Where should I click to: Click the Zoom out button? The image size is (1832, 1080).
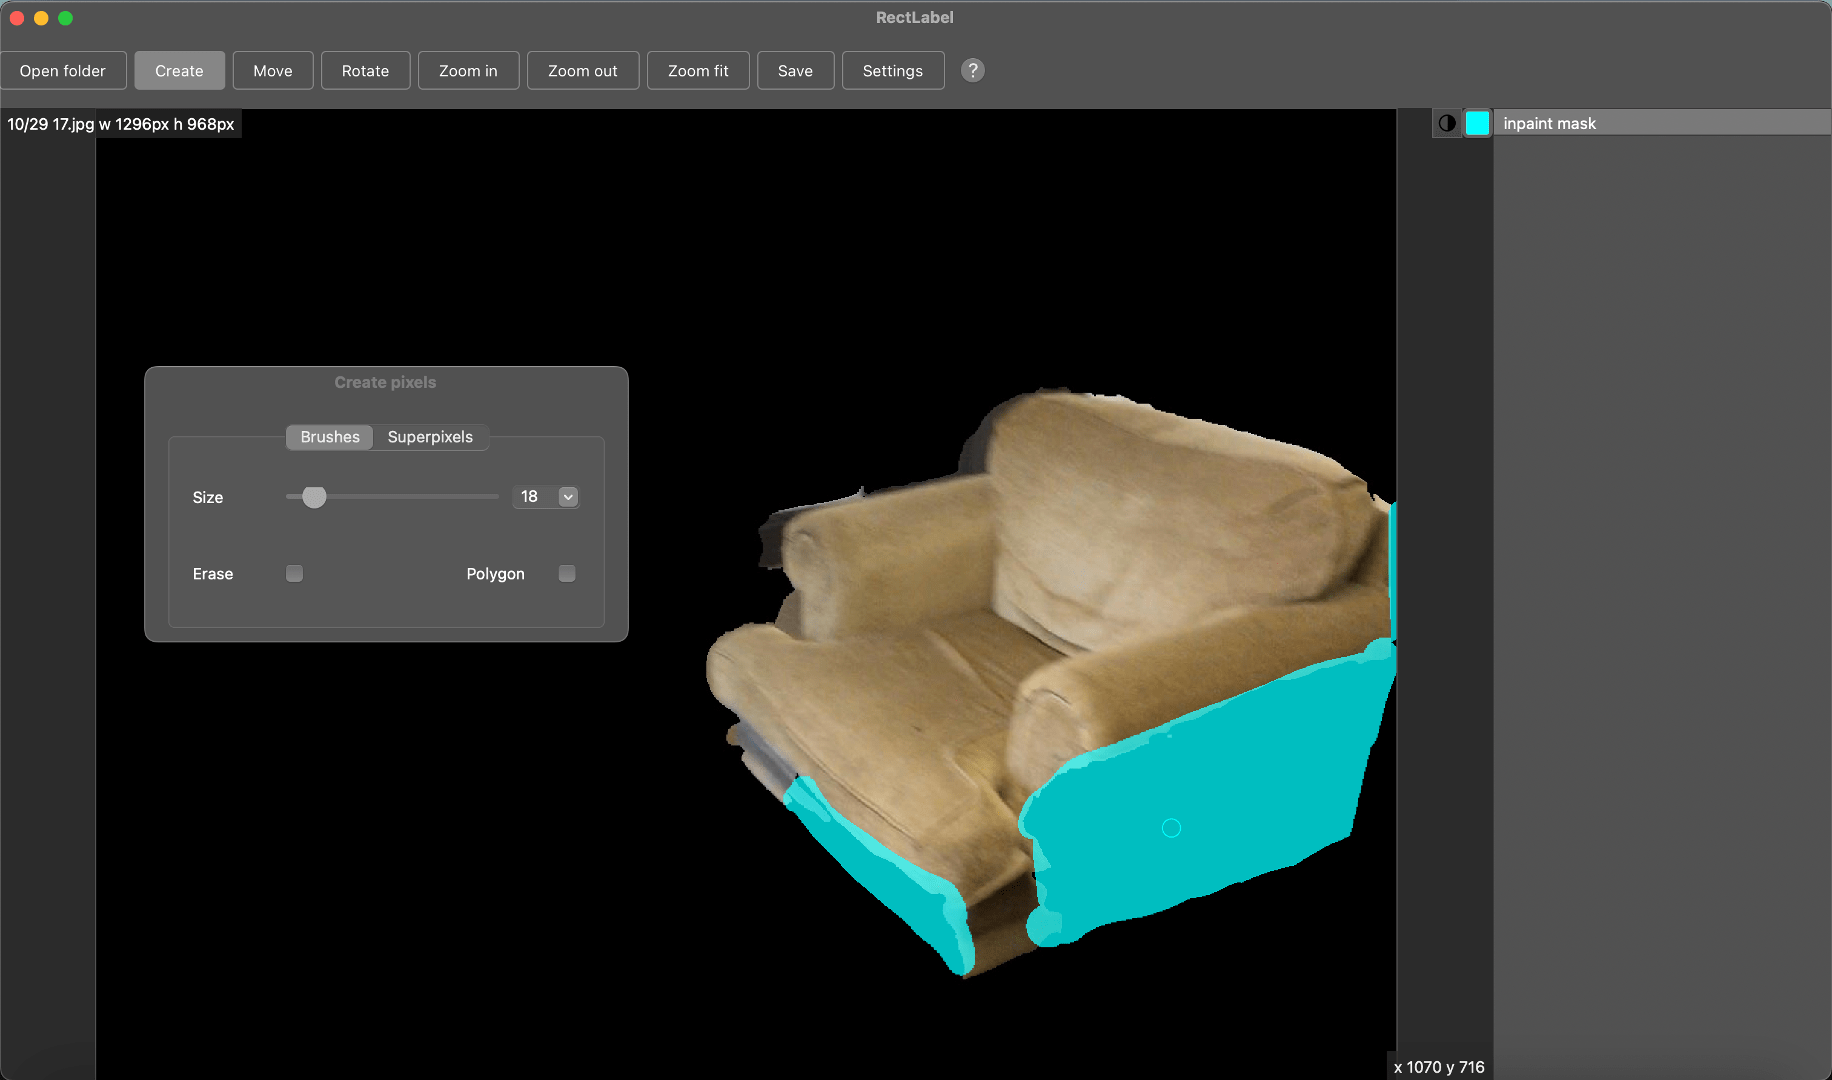[x=583, y=71]
